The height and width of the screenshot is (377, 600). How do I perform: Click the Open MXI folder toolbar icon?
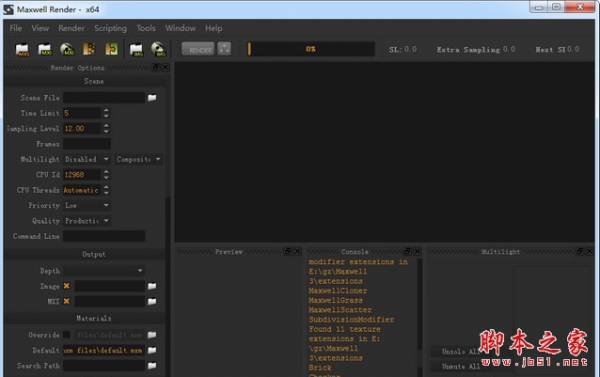pyautogui.click(x=45, y=49)
